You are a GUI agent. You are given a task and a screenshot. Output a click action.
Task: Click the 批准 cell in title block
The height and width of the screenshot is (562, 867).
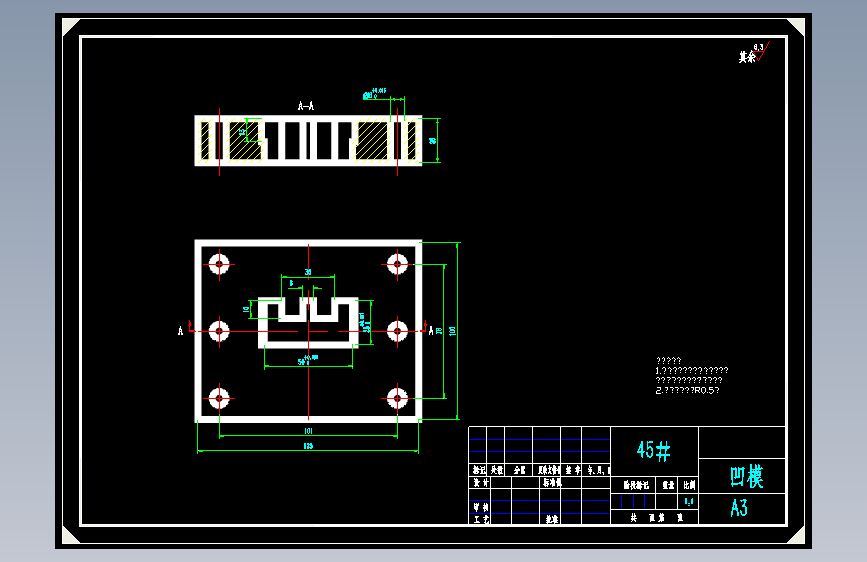552,519
